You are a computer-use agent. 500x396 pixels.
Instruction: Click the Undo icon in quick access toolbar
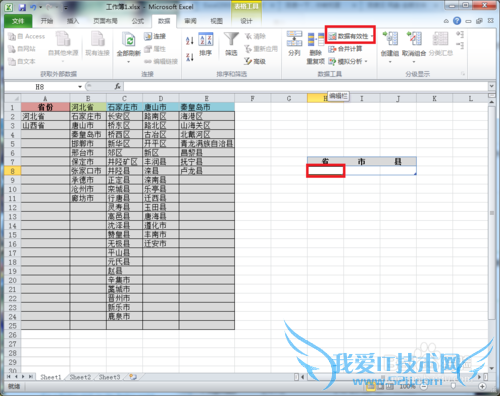pyautogui.click(x=33, y=7)
